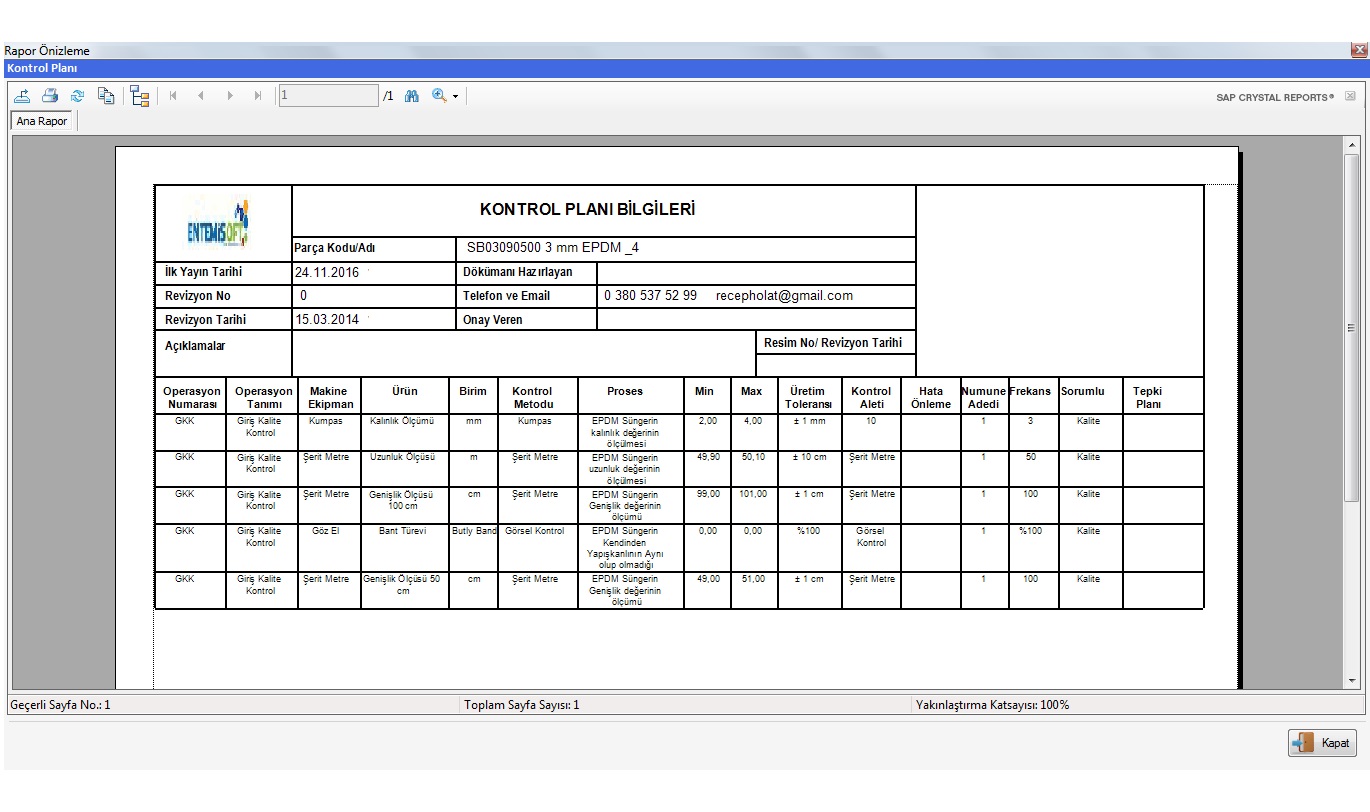The height and width of the screenshot is (812, 1370).
Task: Click the Onay Veren label
Action: point(493,320)
